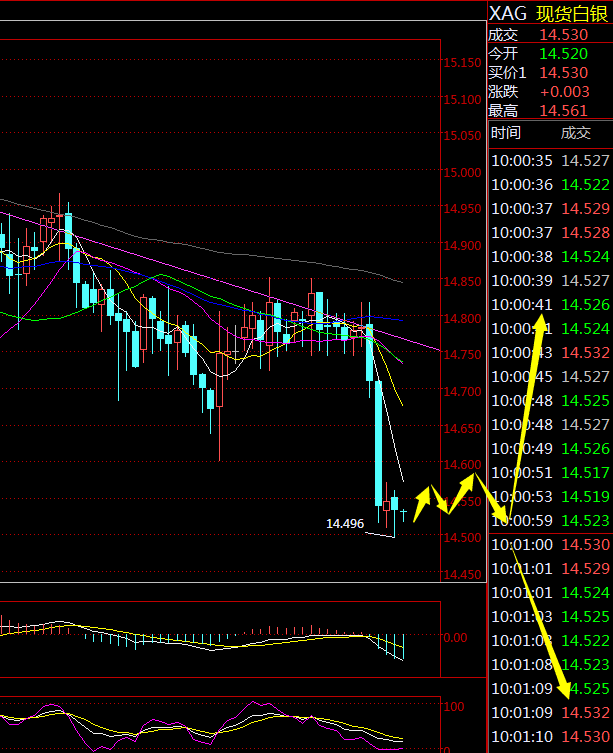Click the 14.527 price in the 10:00:45 row
613x753 pixels.
coord(586,376)
